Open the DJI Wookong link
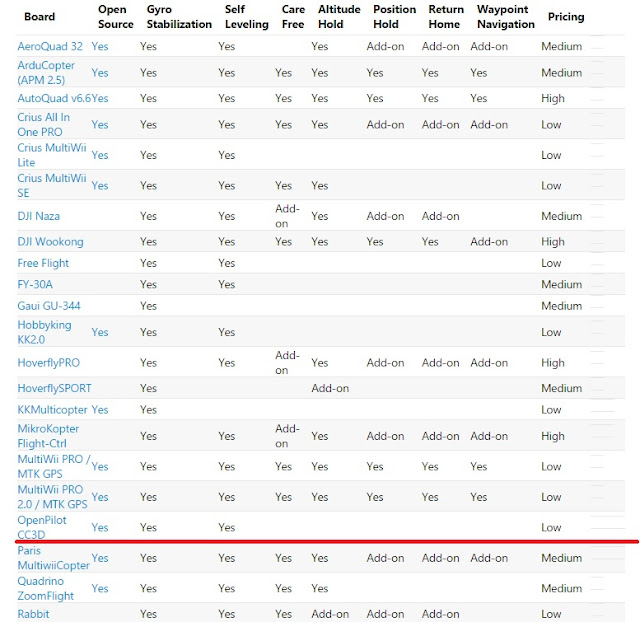Viewport: 640px width, 622px height. pos(50,242)
